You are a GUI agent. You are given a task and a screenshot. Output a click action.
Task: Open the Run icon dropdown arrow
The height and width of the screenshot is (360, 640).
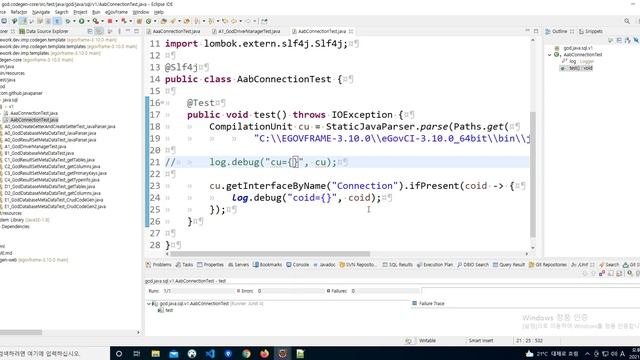tap(88, 21)
